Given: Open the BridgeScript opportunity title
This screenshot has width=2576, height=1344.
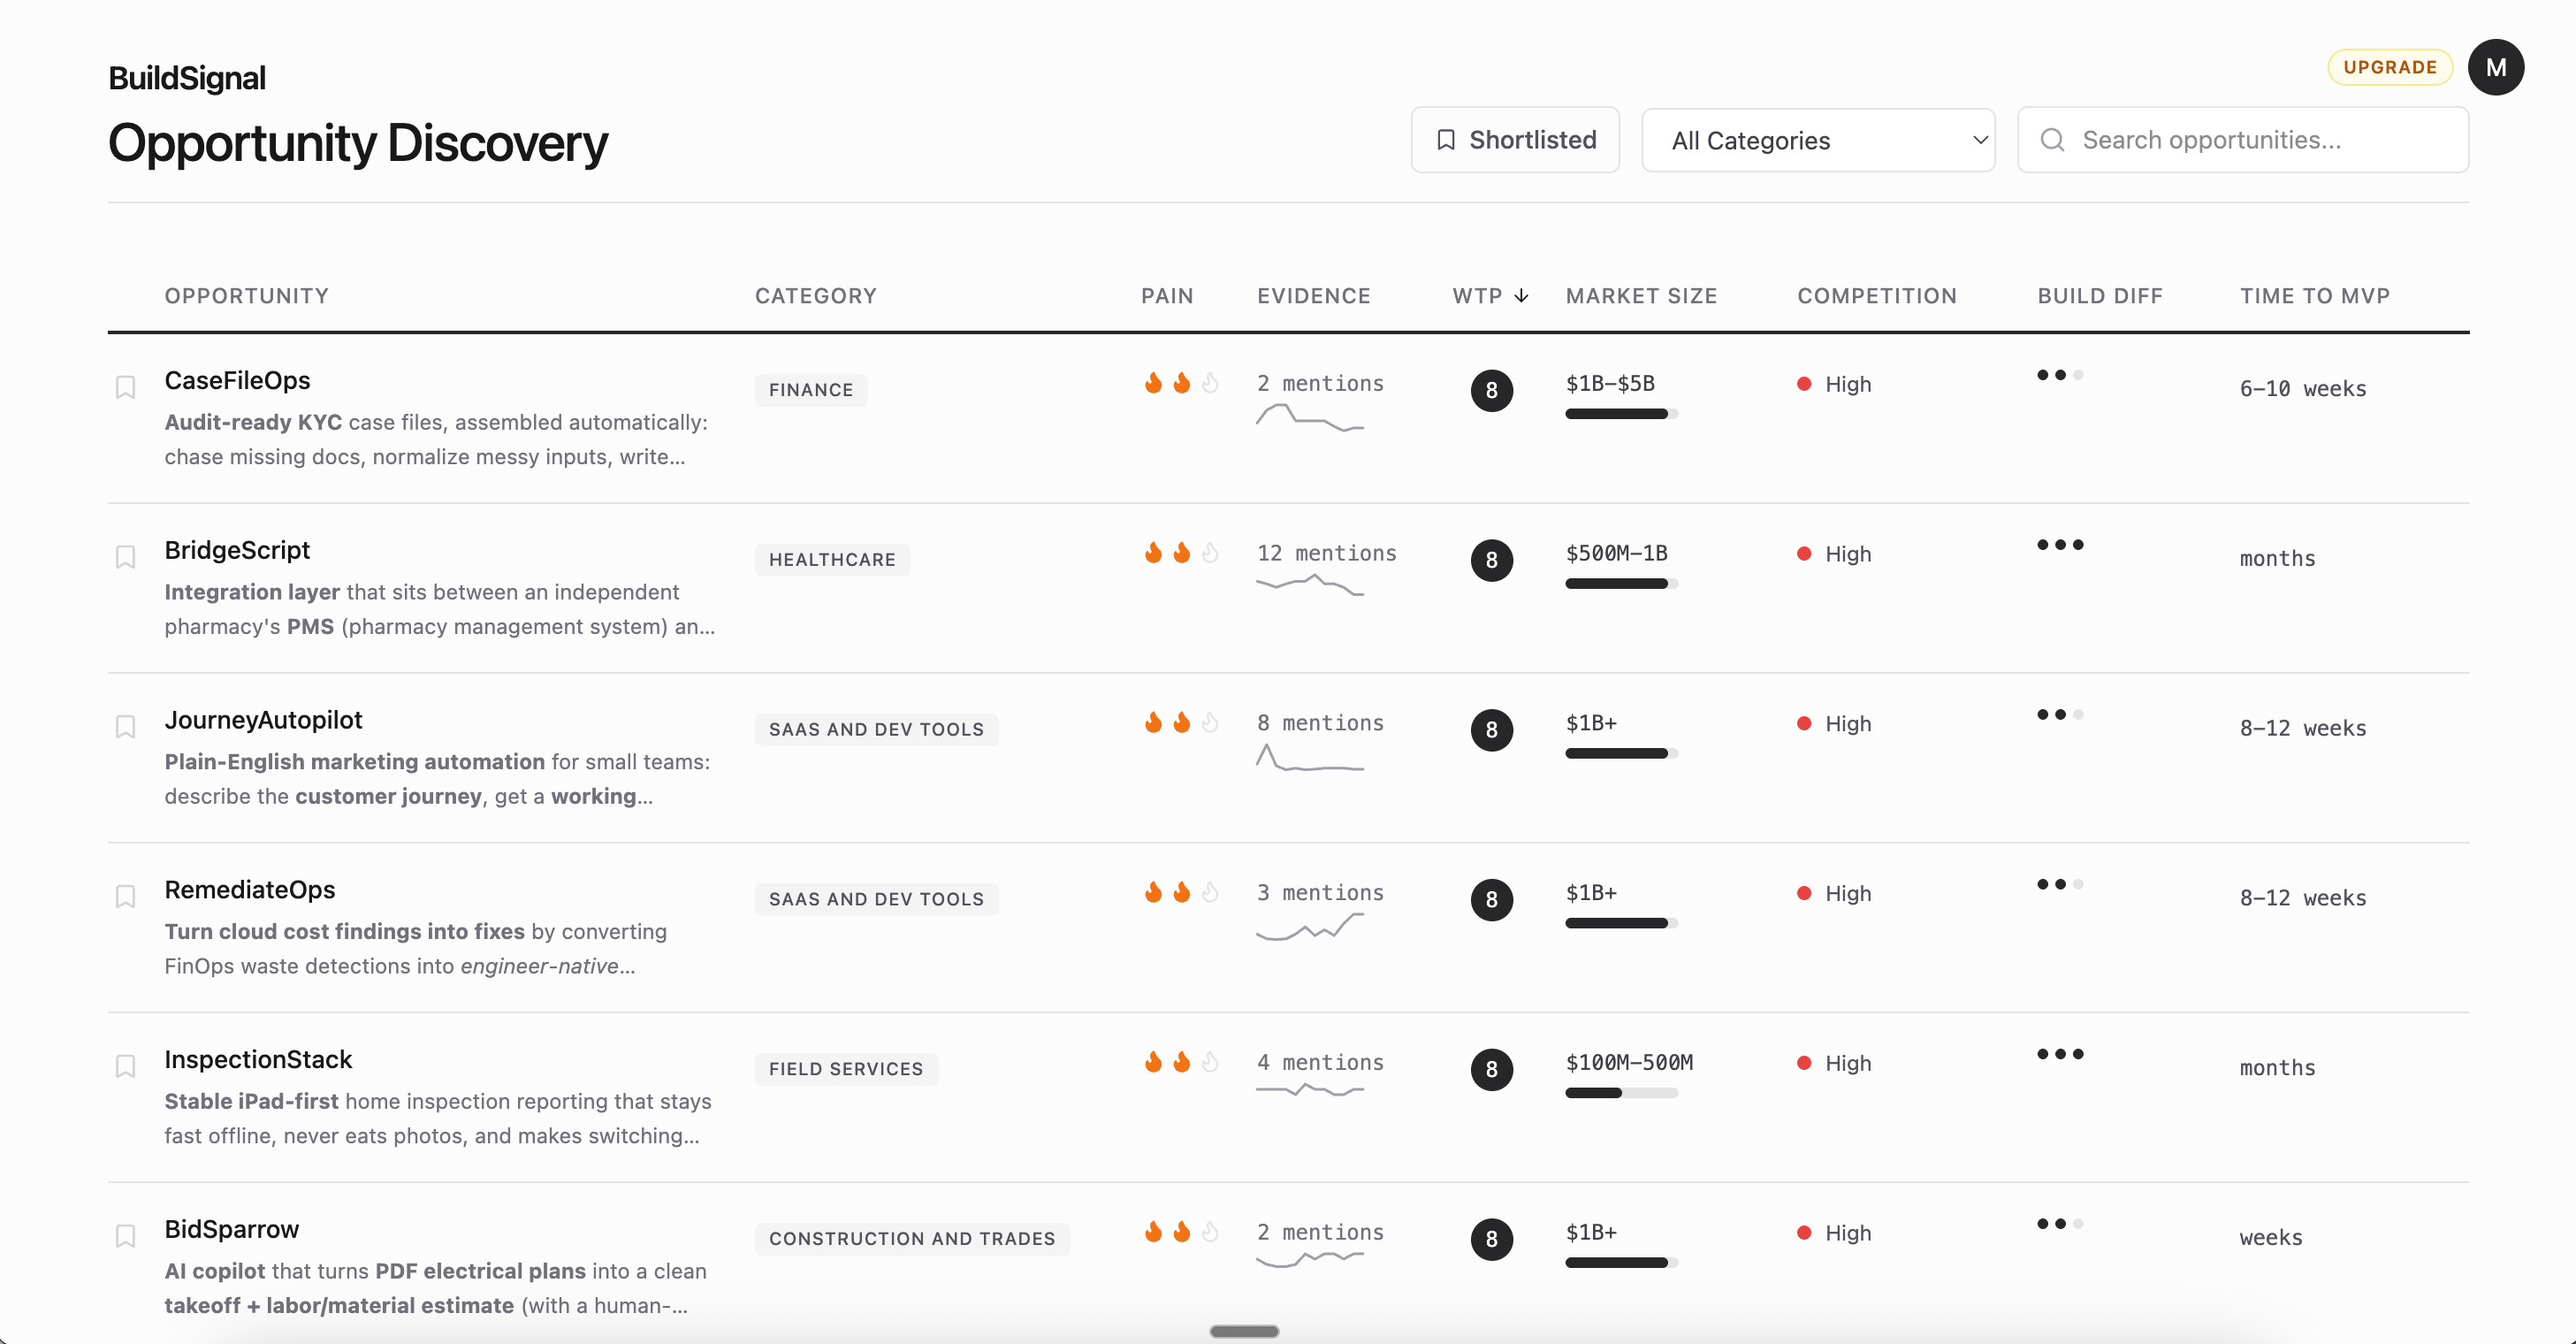Looking at the screenshot, I should click(237, 550).
